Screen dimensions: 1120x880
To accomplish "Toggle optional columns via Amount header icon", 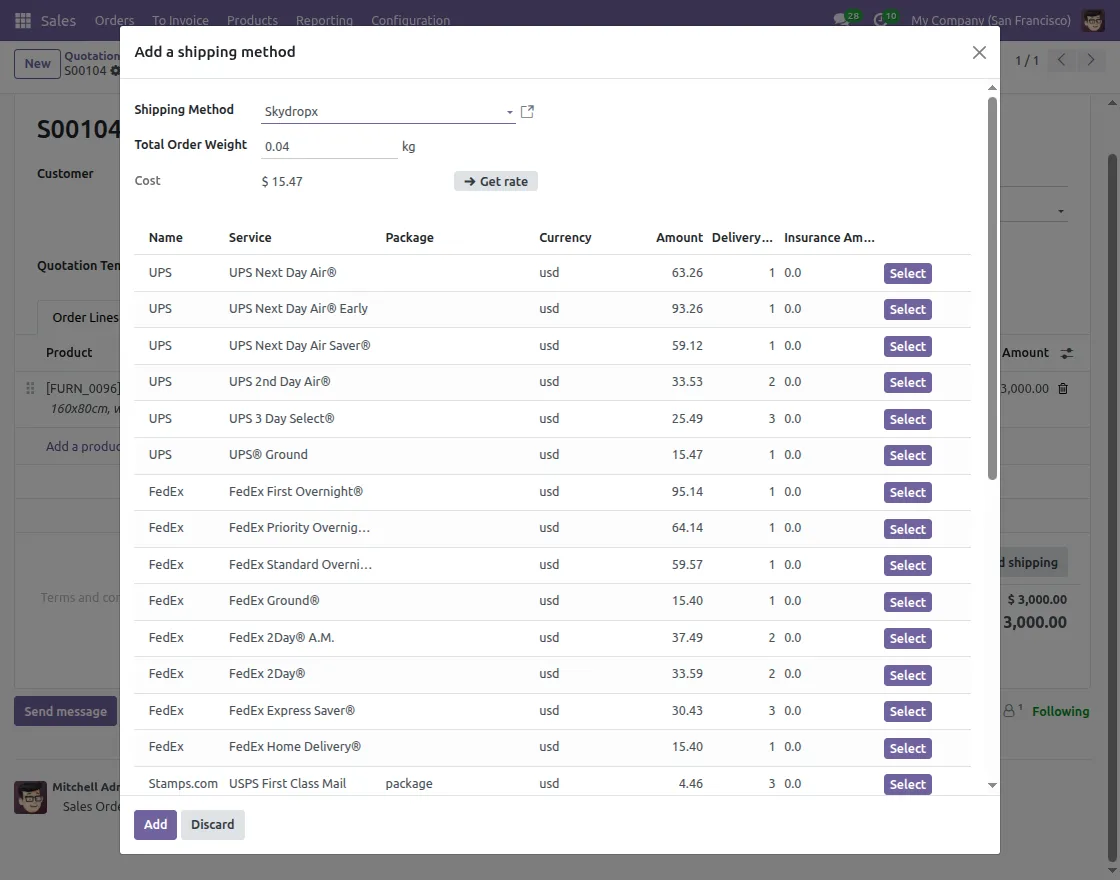I will point(1066,353).
